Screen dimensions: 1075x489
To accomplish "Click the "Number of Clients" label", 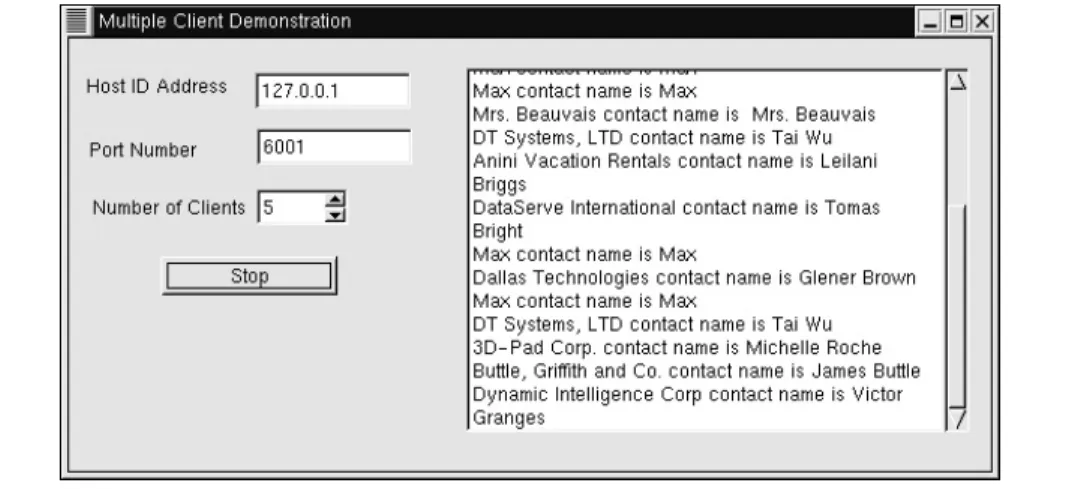I will tap(169, 208).
